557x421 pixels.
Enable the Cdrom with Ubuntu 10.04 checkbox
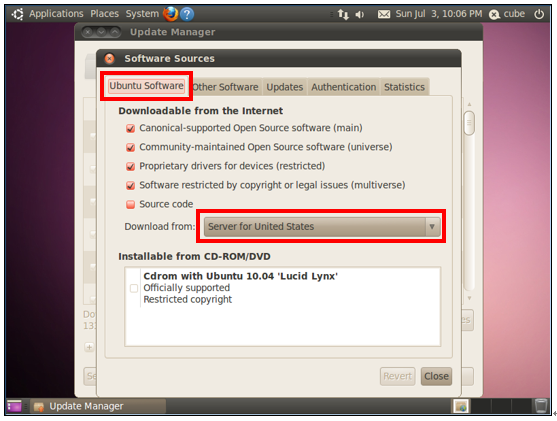click(x=134, y=288)
